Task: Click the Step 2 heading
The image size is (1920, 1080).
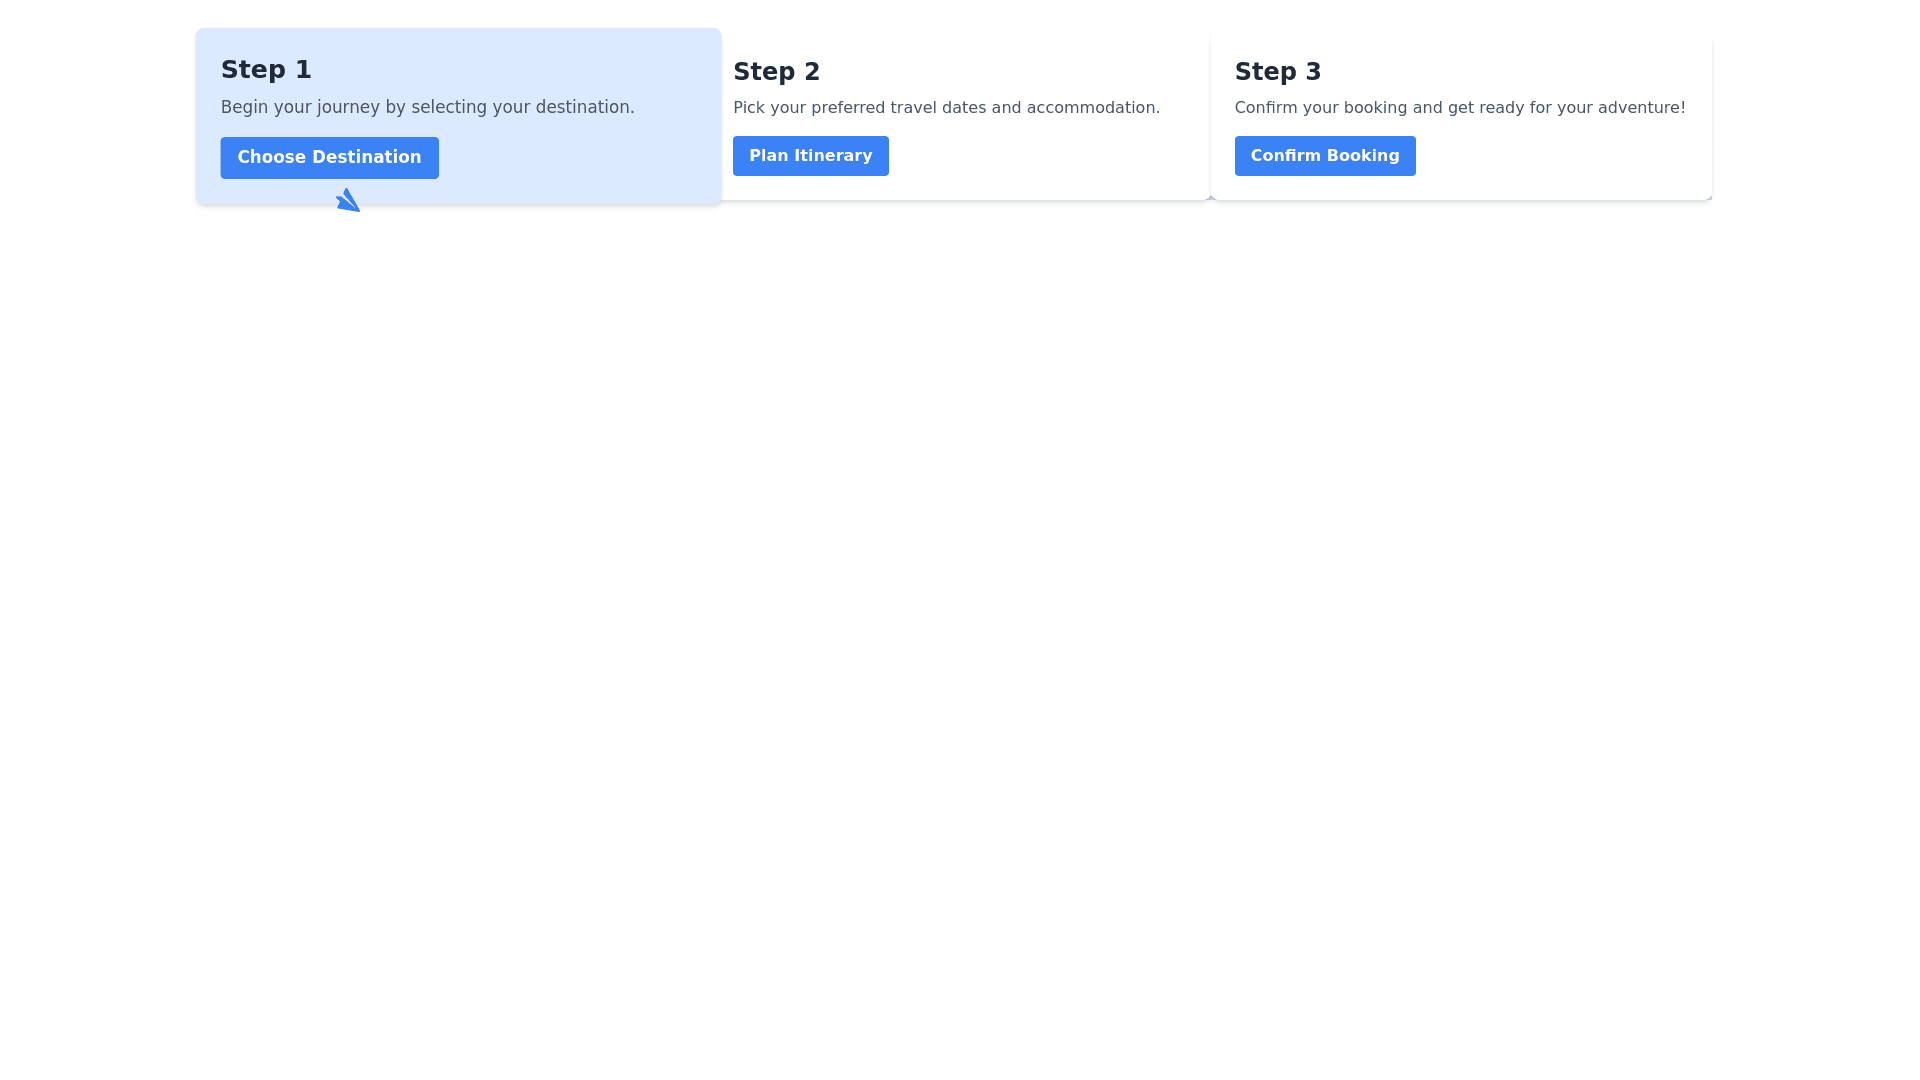Action: [x=777, y=71]
